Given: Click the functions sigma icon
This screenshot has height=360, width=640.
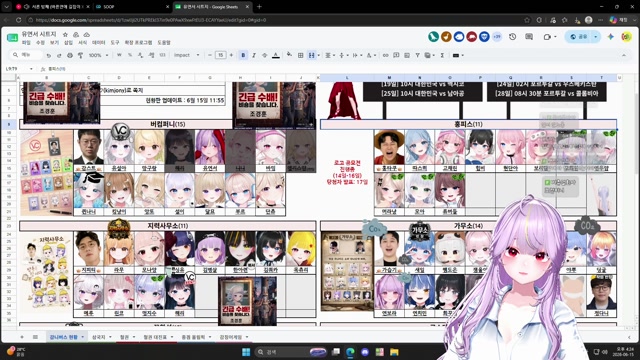Looking at the screenshot, I should [x=442, y=55].
